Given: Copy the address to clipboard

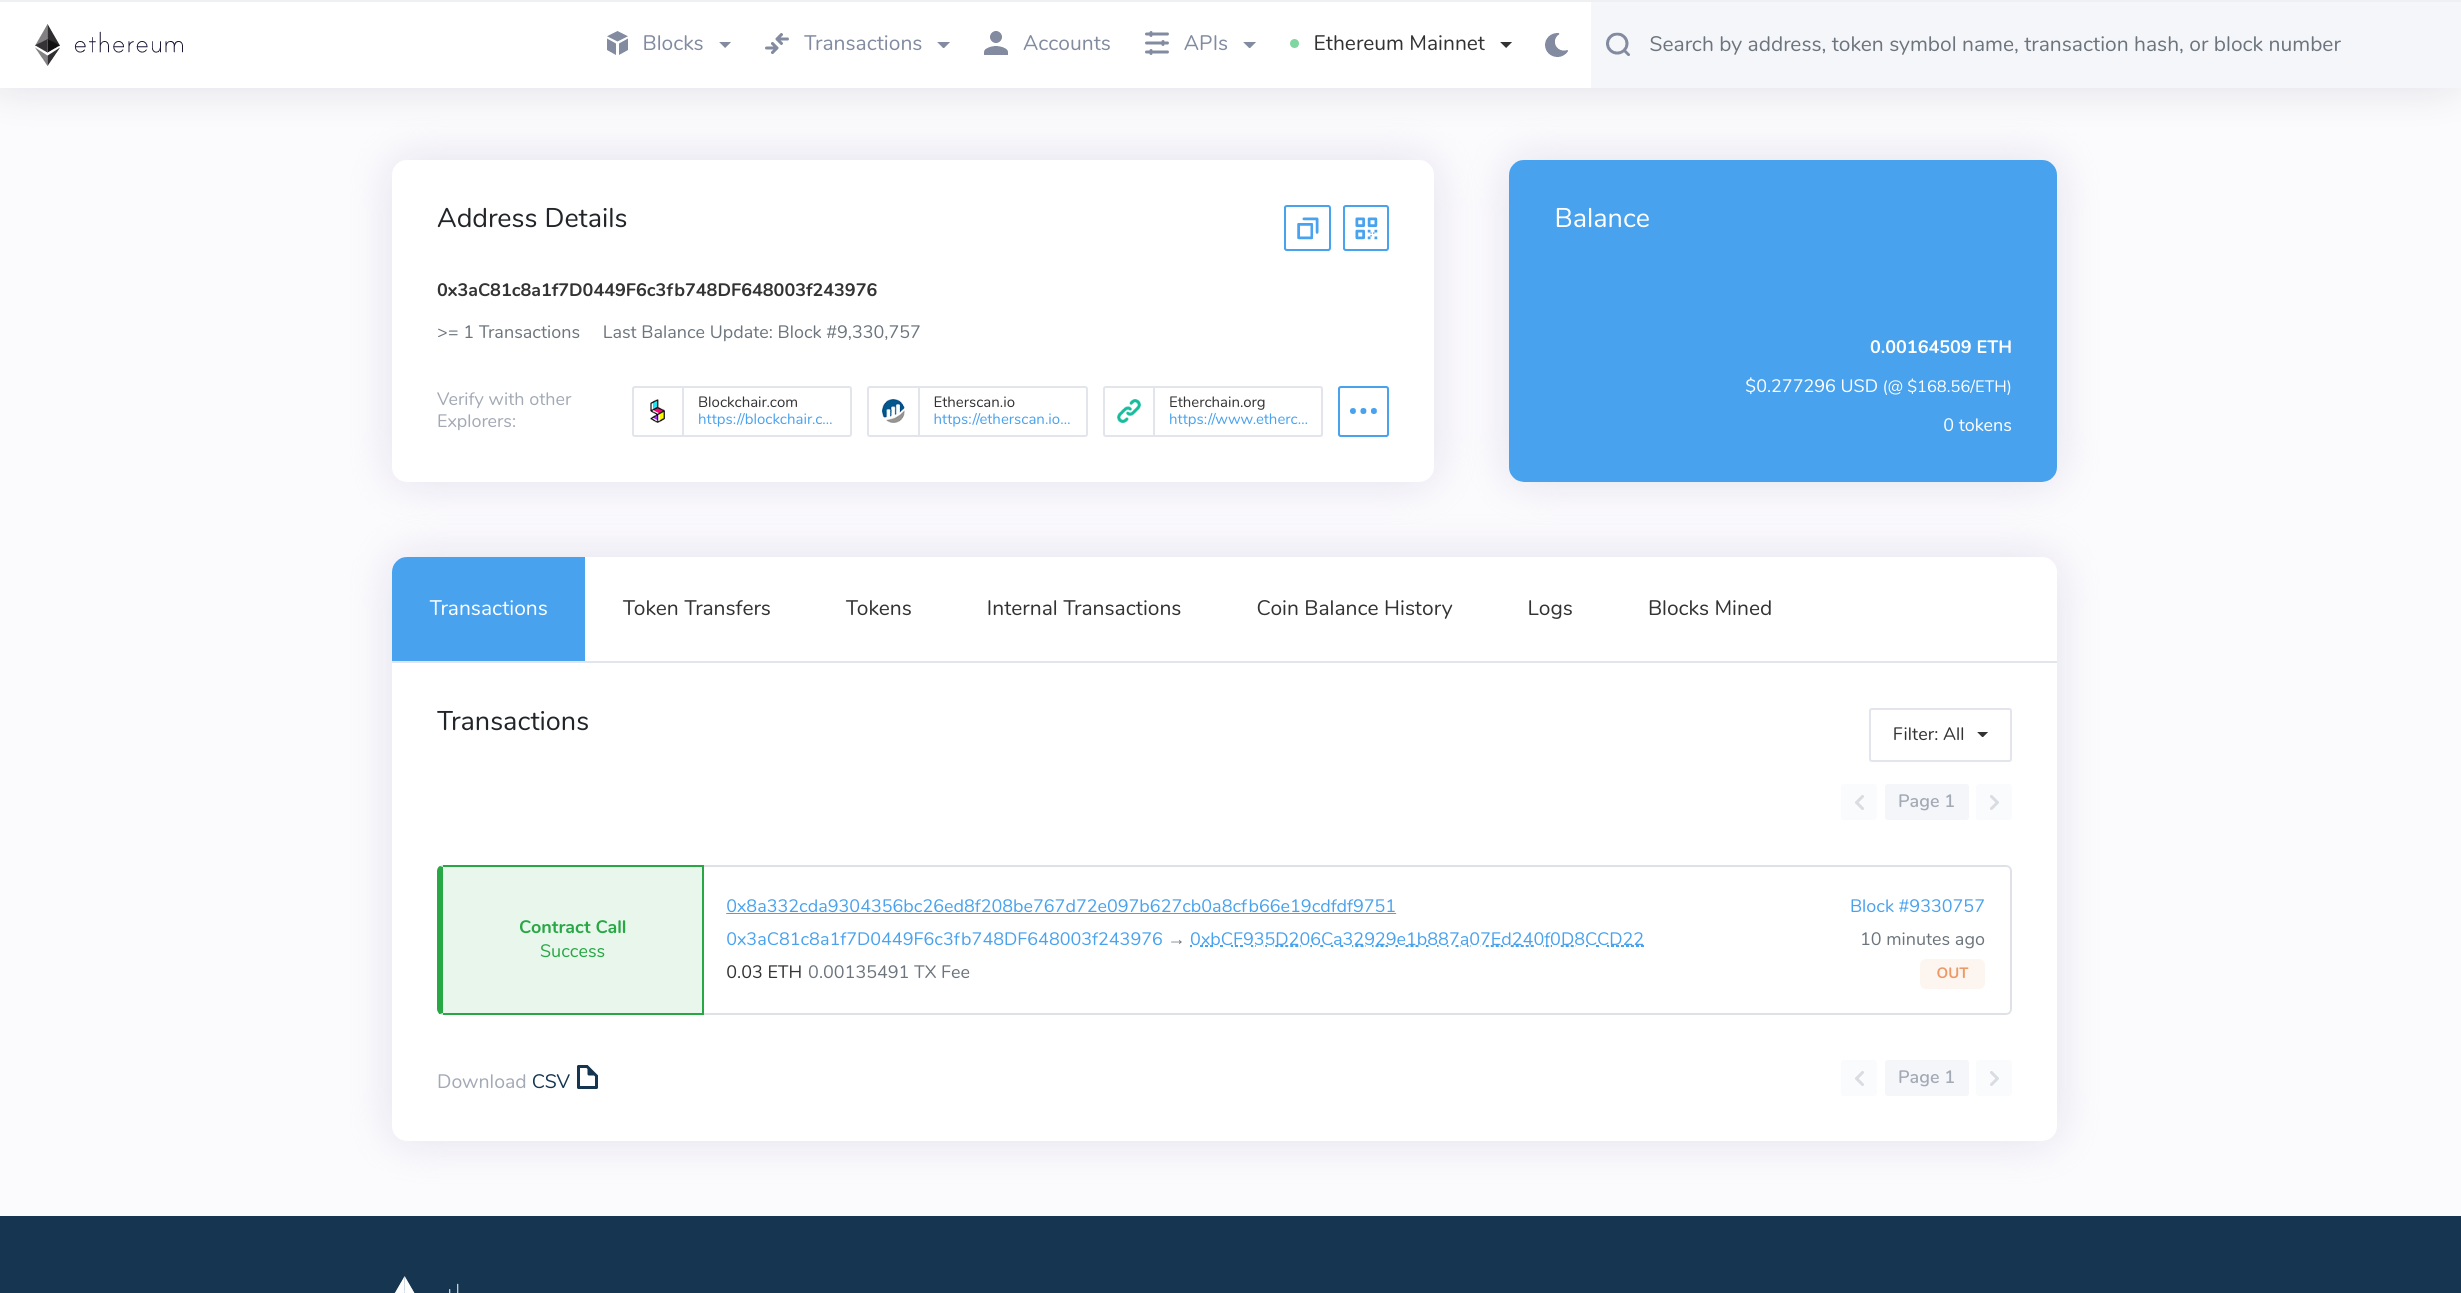Looking at the screenshot, I should pyautogui.click(x=1306, y=228).
